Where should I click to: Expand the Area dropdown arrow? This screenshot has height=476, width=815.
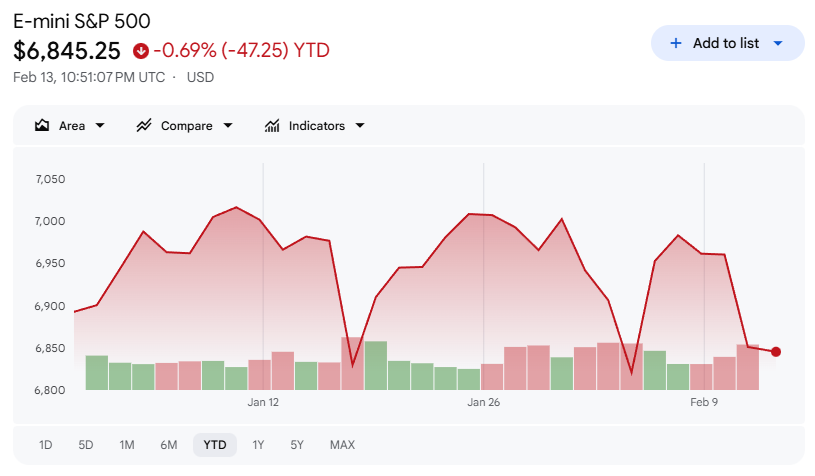(100, 126)
